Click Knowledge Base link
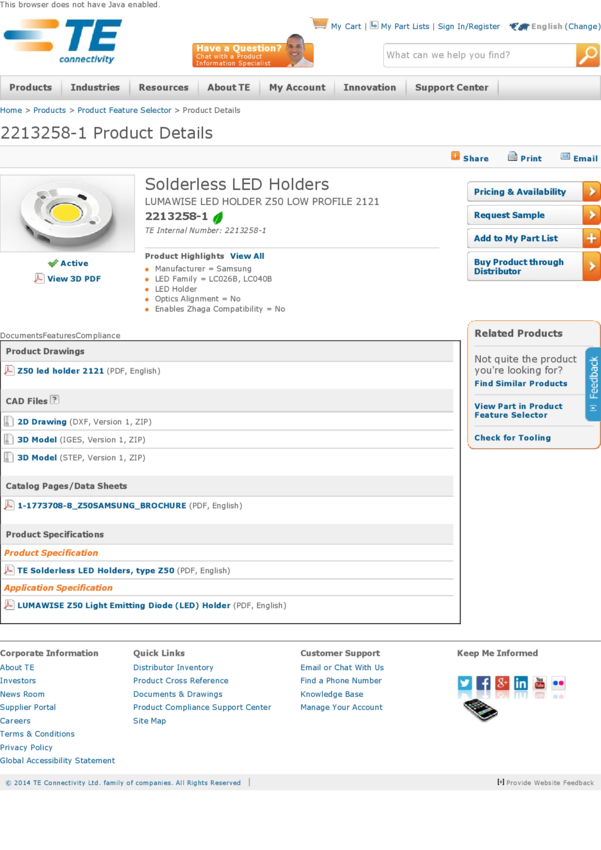Image resolution: width=601 pixels, height=850 pixels. [332, 694]
